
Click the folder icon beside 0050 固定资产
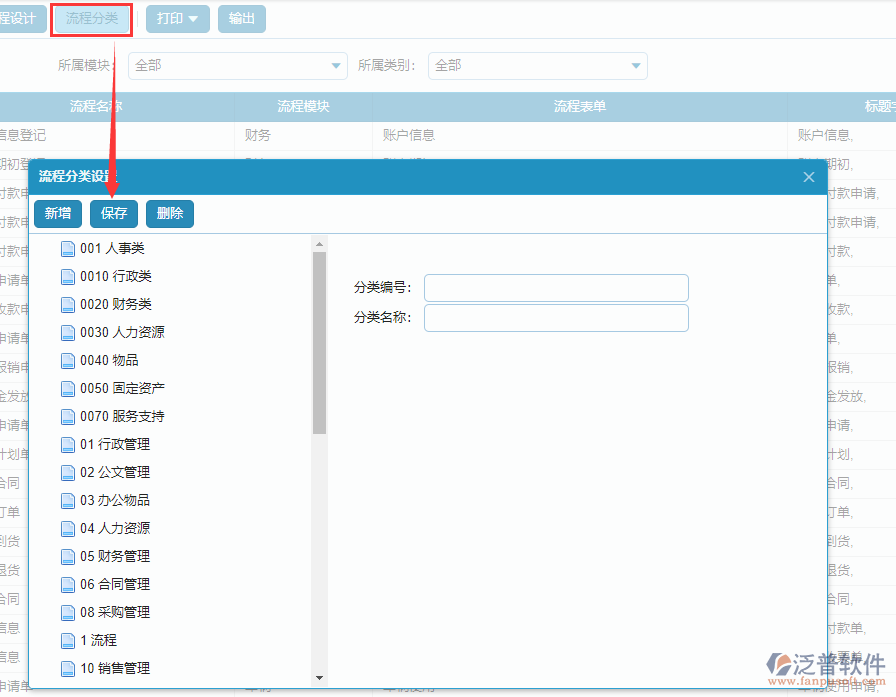[x=67, y=388]
